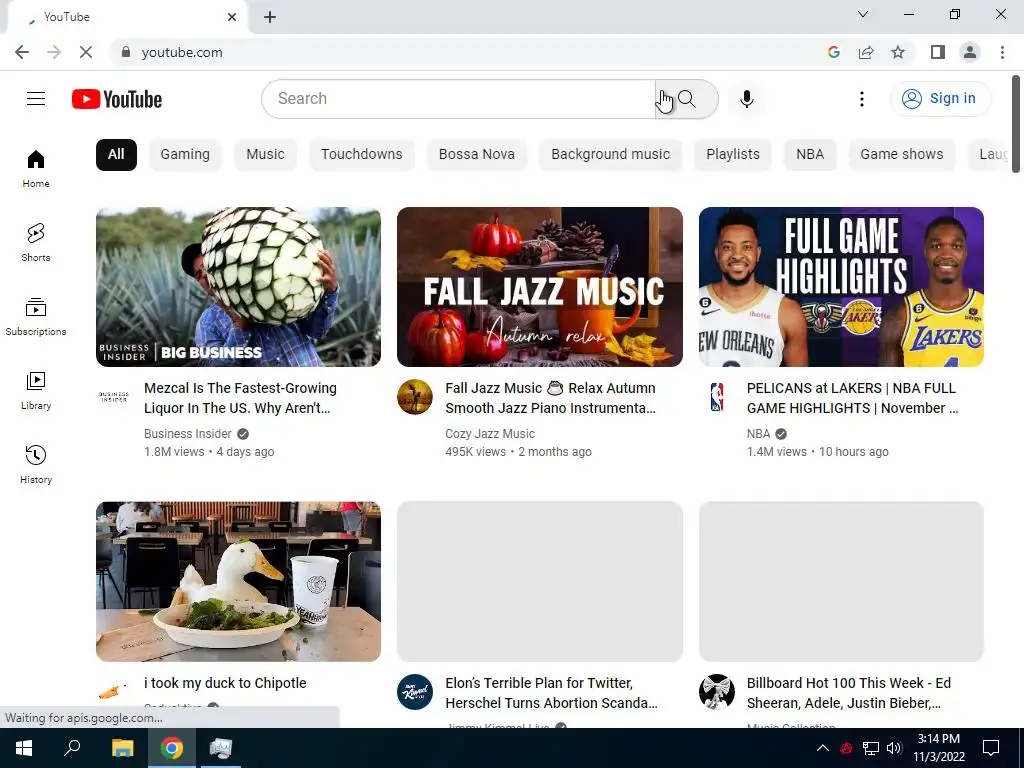Image resolution: width=1024 pixels, height=768 pixels.
Task: Open History in the sidebar
Action: (36, 464)
